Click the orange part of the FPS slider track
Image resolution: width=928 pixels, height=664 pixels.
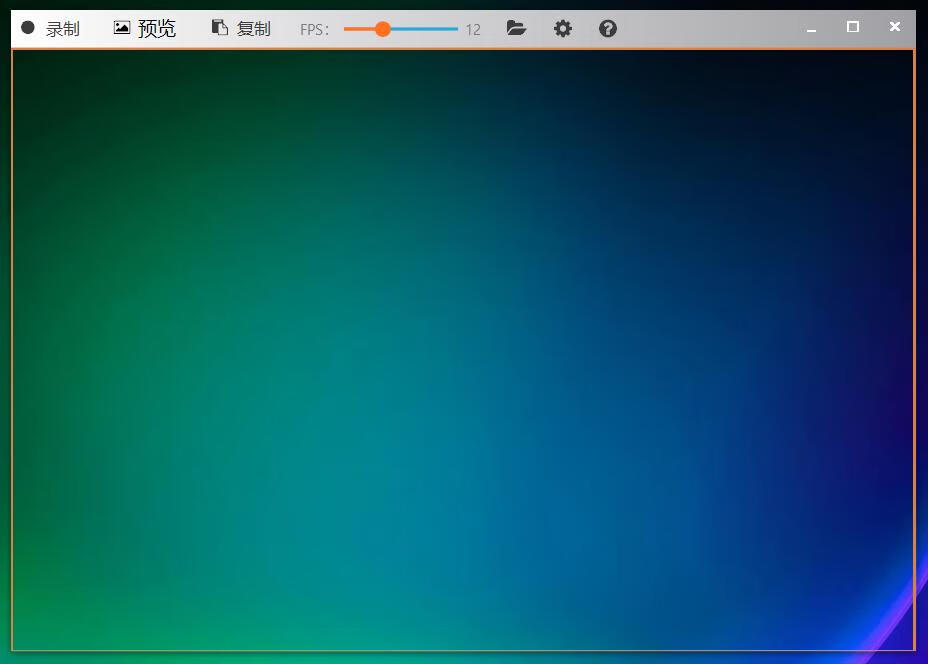point(358,29)
